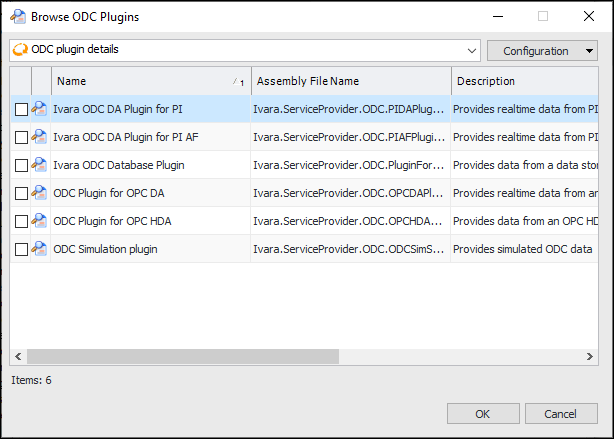Expand the Configuration button dropdown arrow
The image size is (614, 439).
[589, 51]
